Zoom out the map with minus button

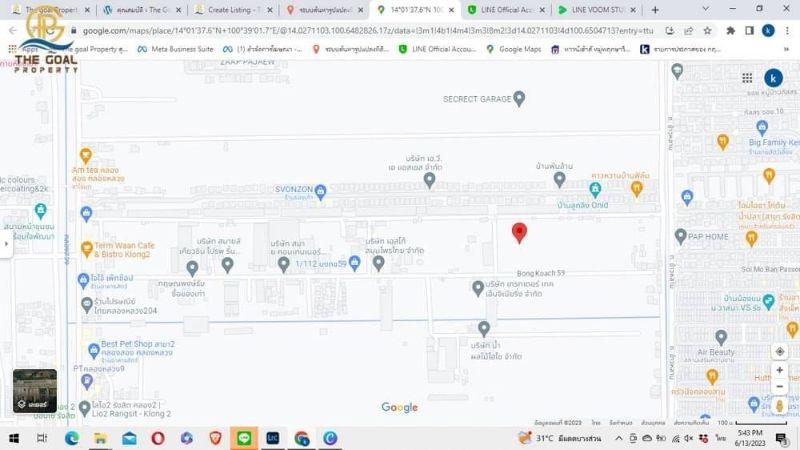pos(780,387)
